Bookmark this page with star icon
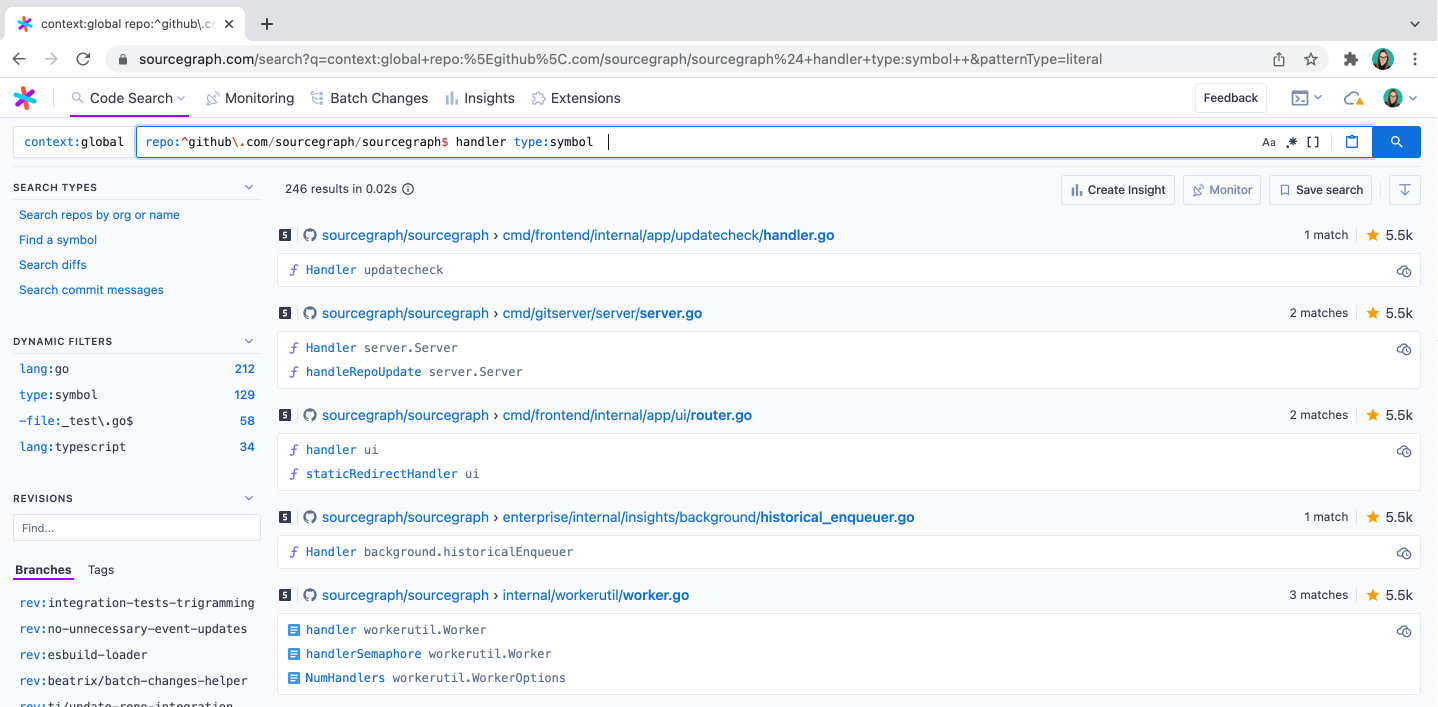 1311,59
